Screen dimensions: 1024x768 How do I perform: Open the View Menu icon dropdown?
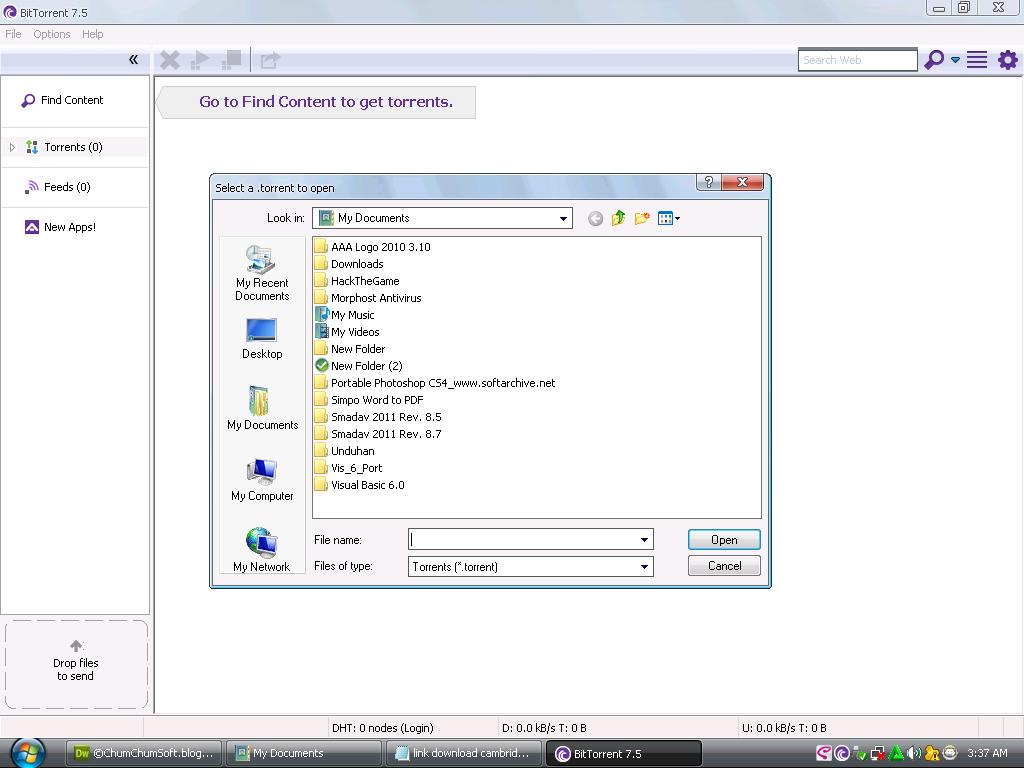pyautogui.click(x=669, y=218)
